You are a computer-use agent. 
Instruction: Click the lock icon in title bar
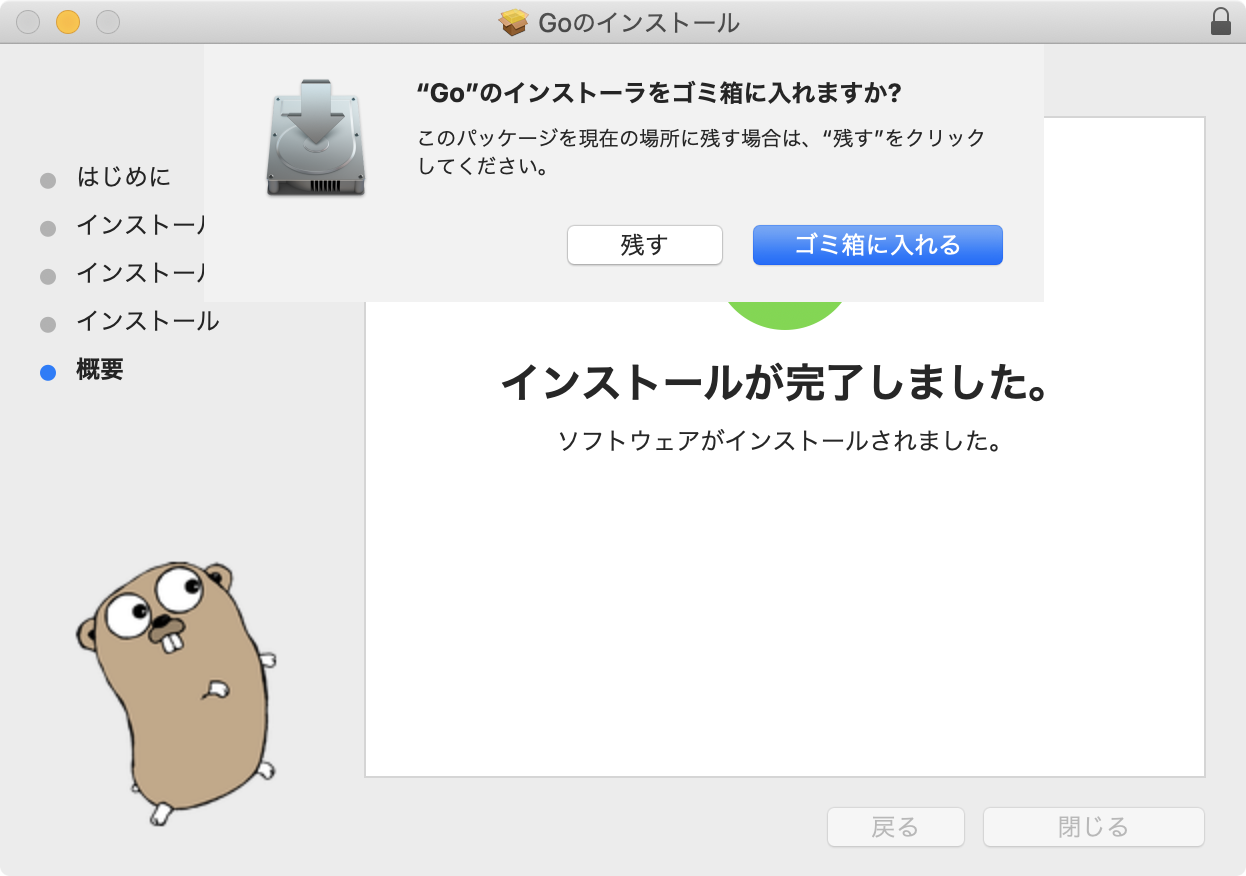[1220, 21]
